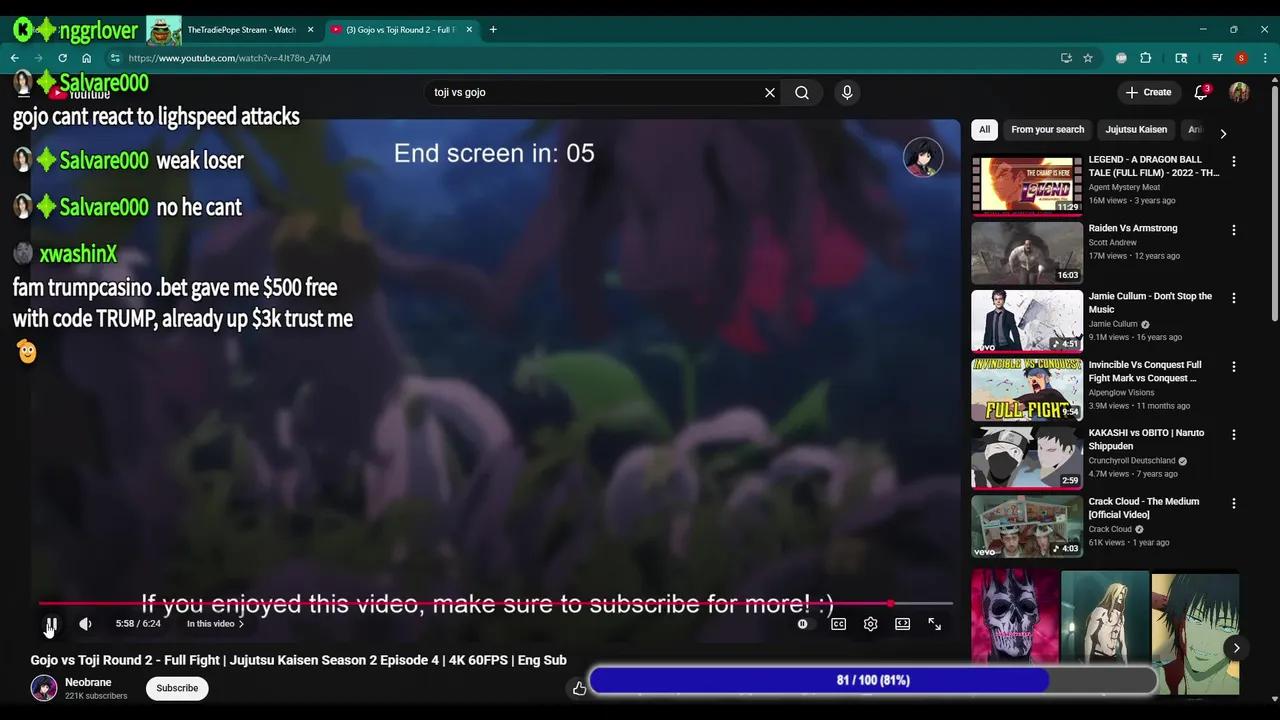Start voice search with the microphone icon
1280x720 pixels.
click(847, 92)
